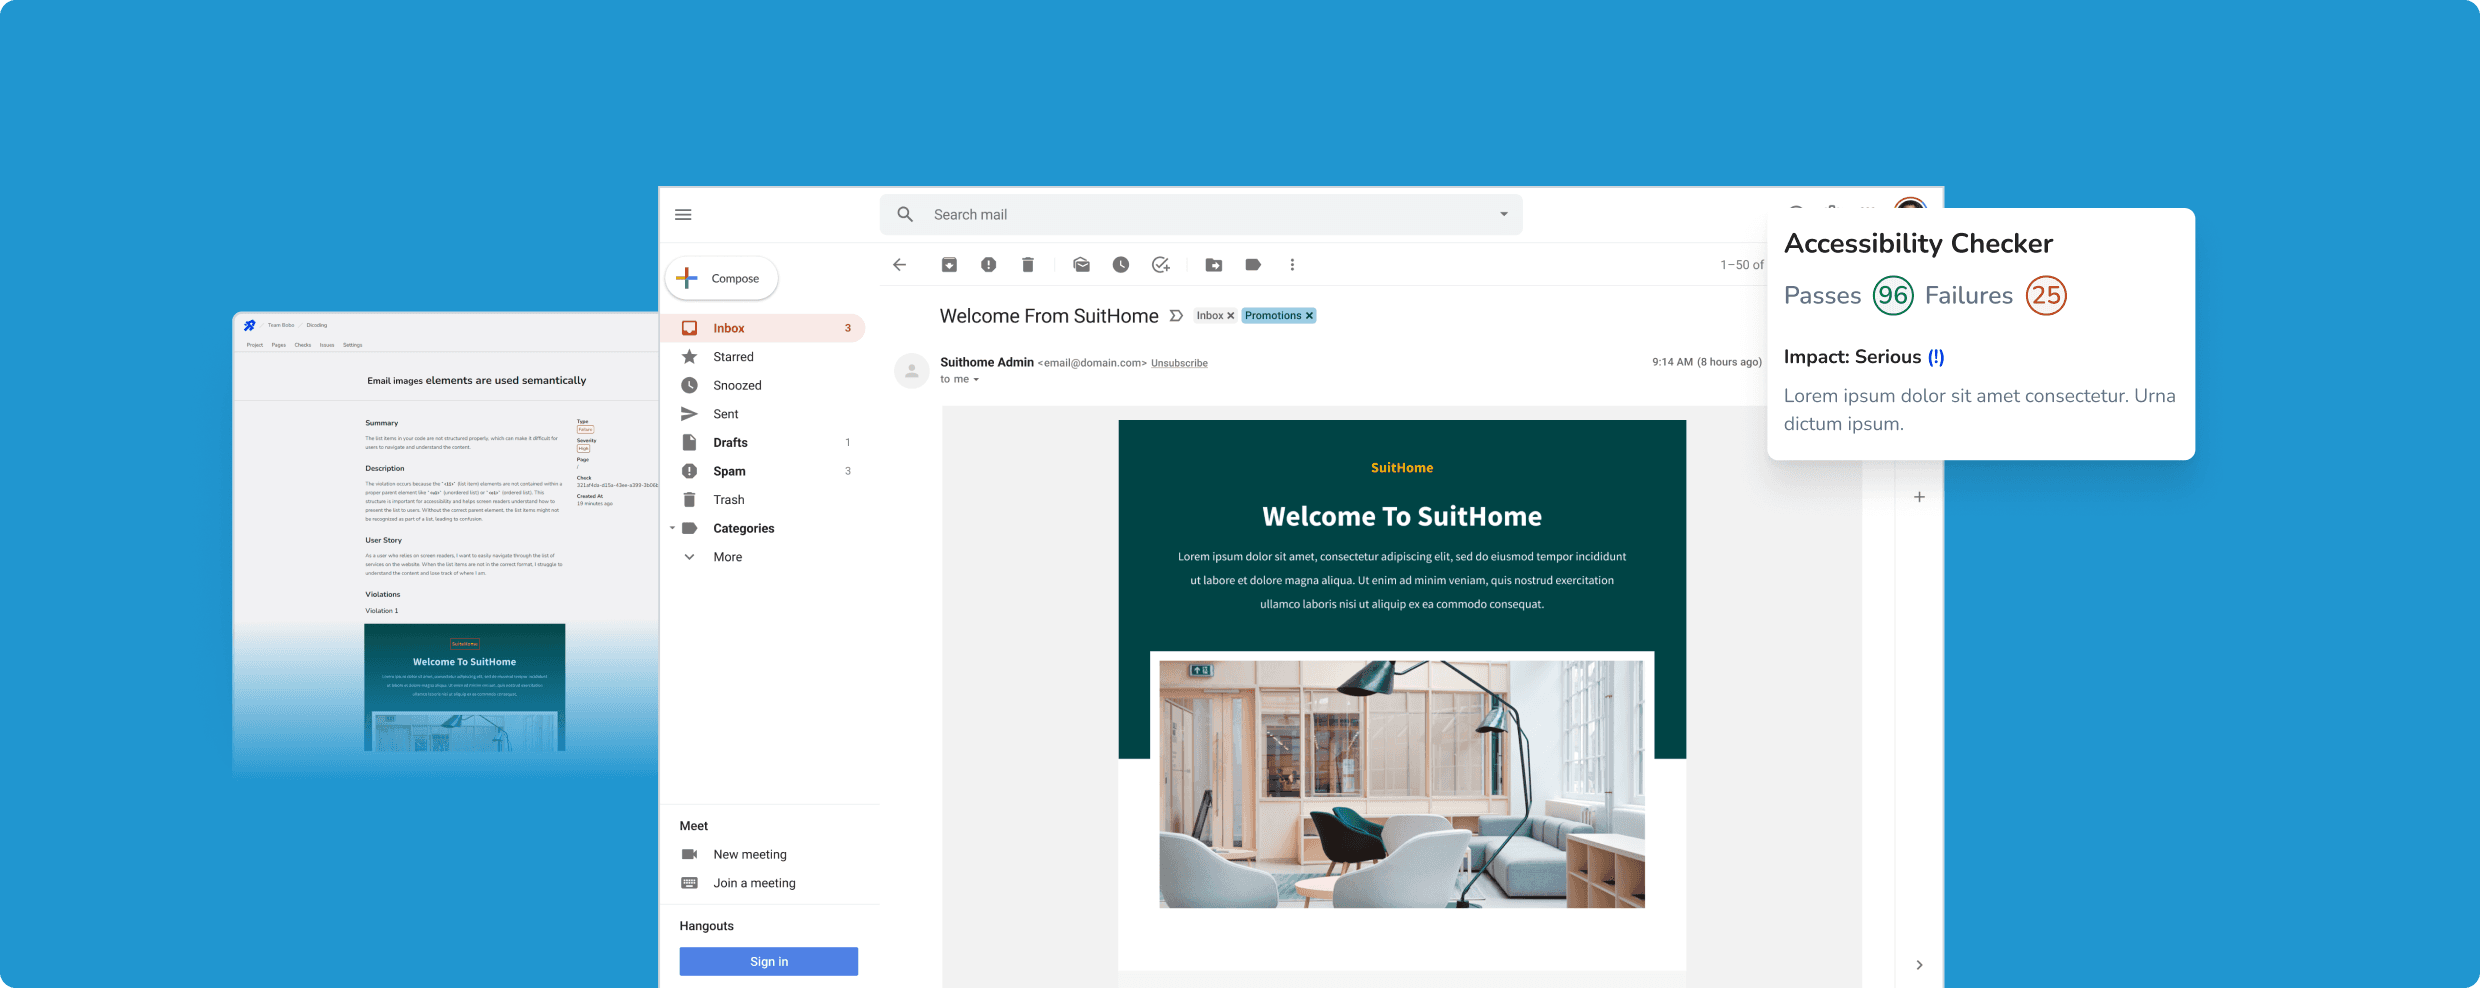Image resolution: width=2480 pixels, height=988 pixels.
Task: Snooze email with clock icon
Action: click(x=1121, y=265)
